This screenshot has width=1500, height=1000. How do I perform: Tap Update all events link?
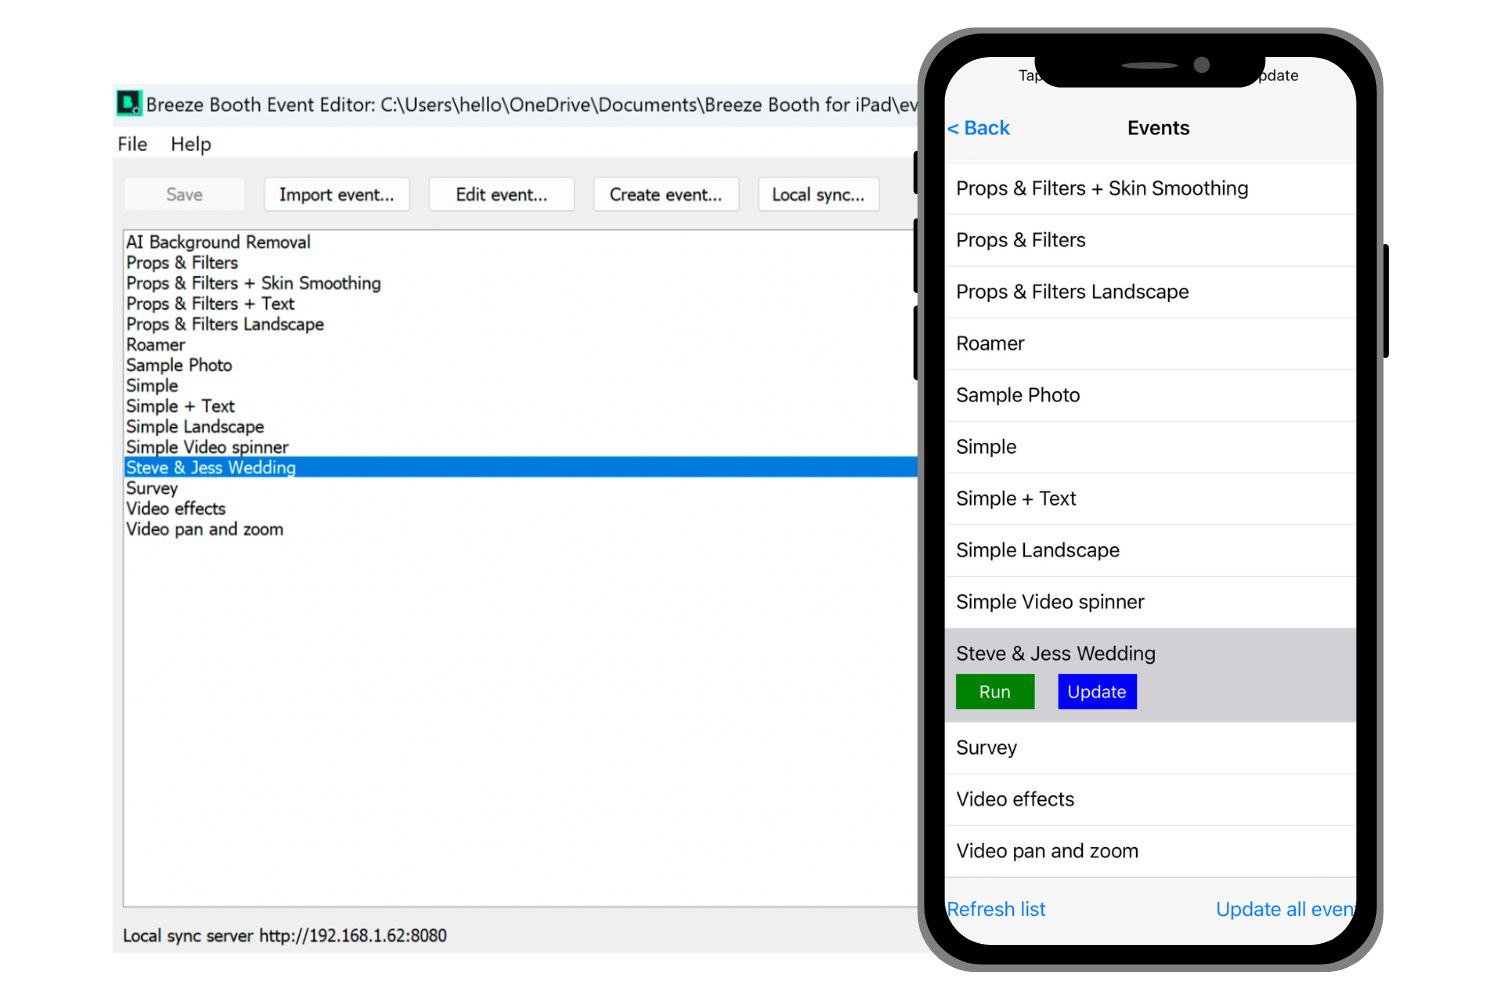point(1284,909)
